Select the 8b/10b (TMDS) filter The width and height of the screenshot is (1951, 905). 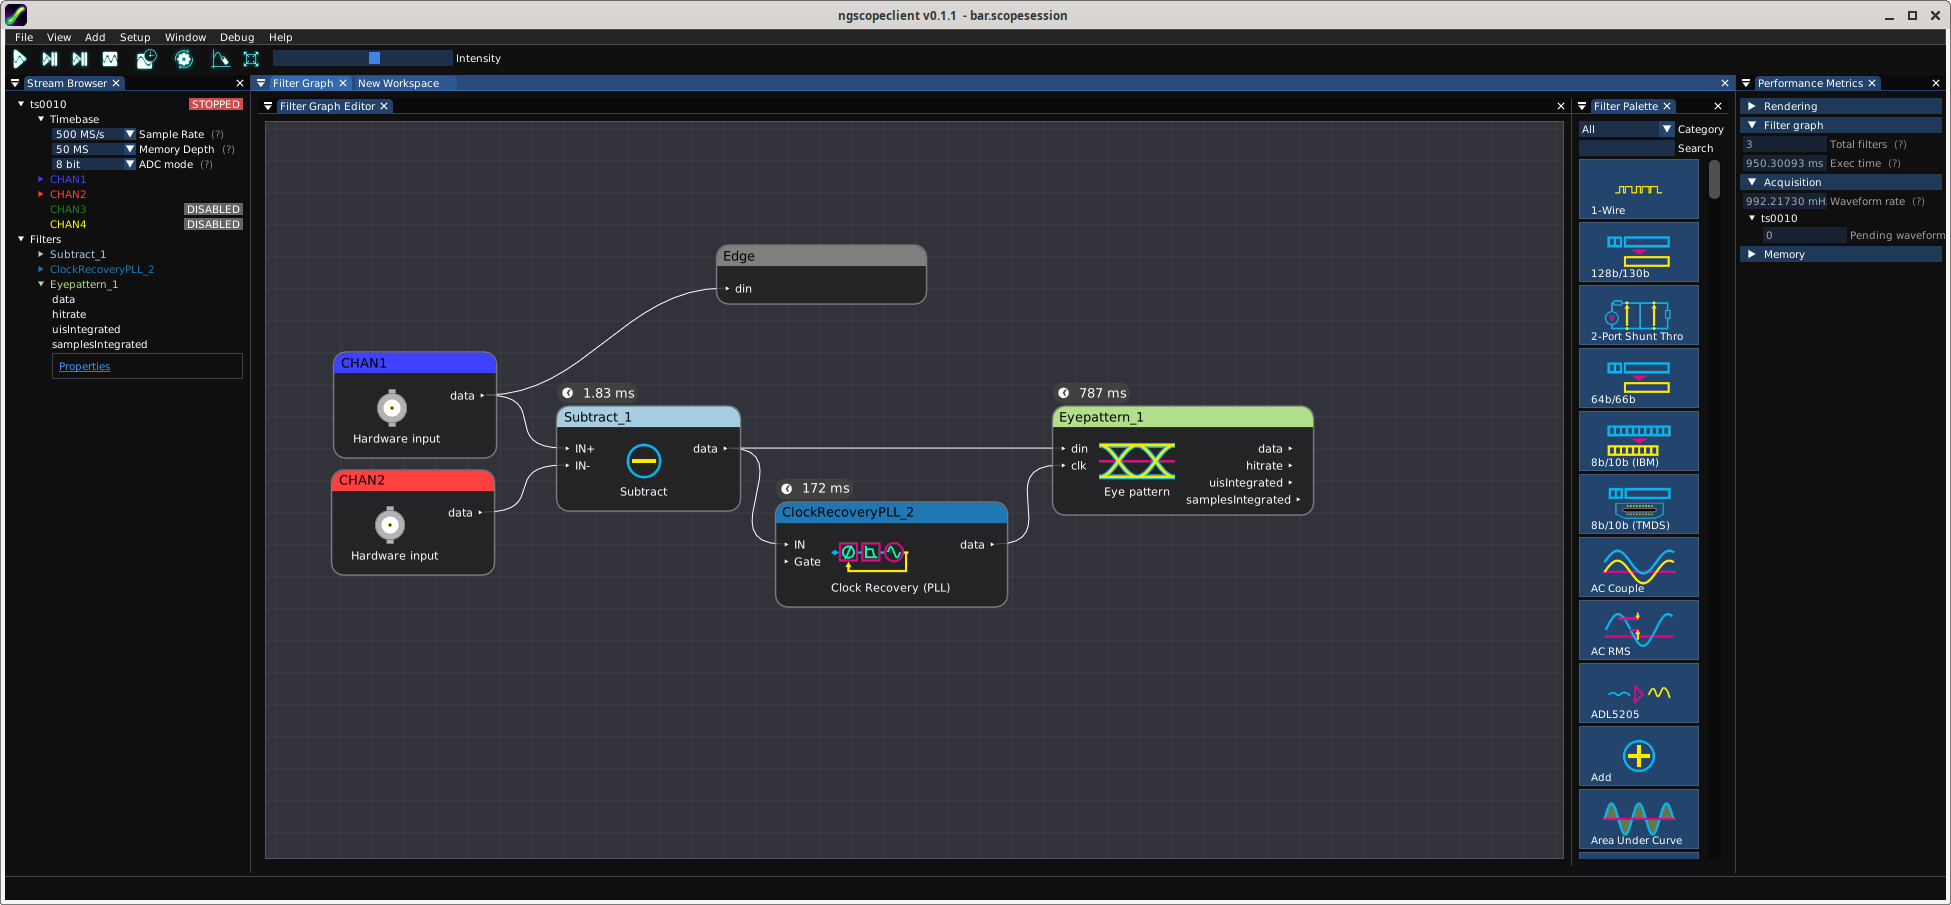[1638, 504]
